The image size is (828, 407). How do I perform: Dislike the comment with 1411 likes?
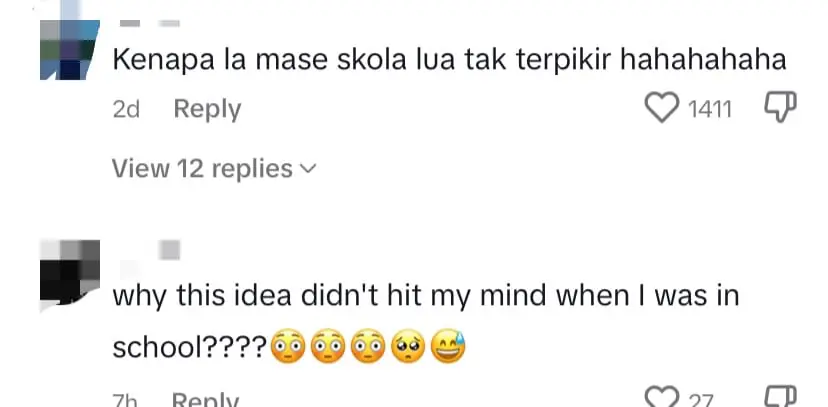pyautogui.click(x=780, y=108)
